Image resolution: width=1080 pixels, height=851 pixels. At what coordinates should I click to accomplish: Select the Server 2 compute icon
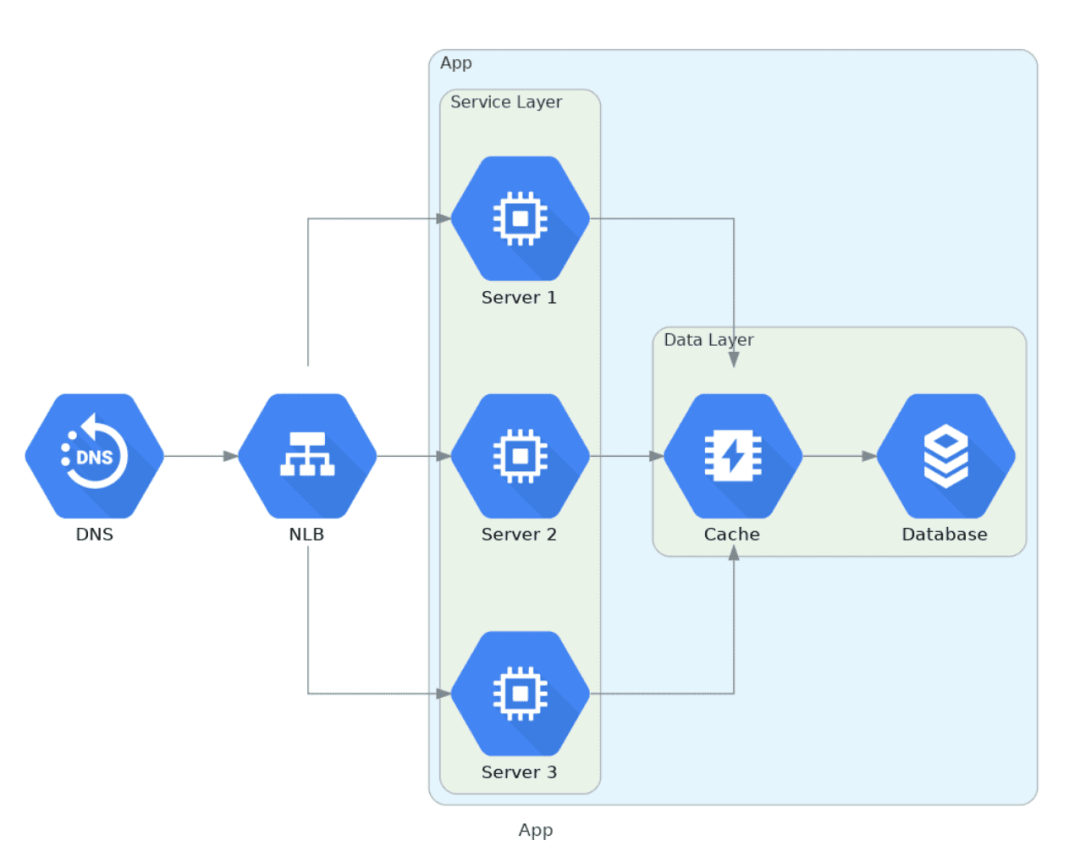[520, 456]
